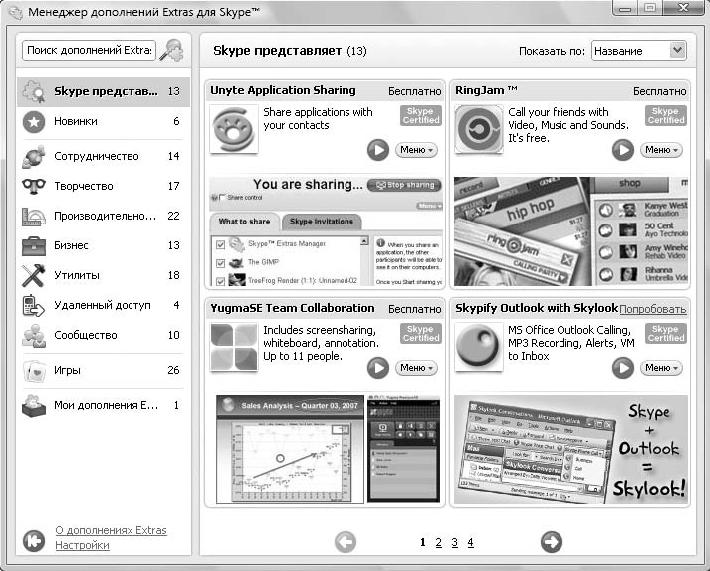This screenshot has width=710, height=571.
Task: Go to previous page with left arrow
Action: tap(345, 542)
